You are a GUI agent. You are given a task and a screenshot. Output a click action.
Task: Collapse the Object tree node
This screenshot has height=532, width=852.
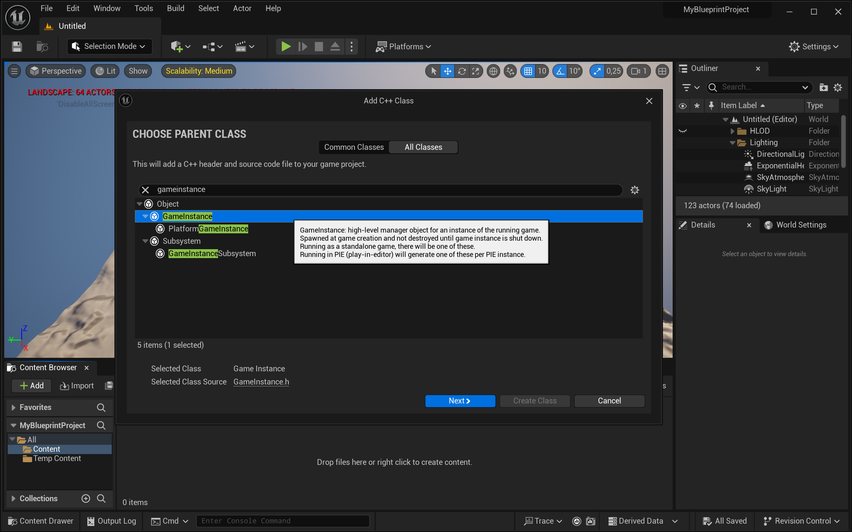point(140,204)
